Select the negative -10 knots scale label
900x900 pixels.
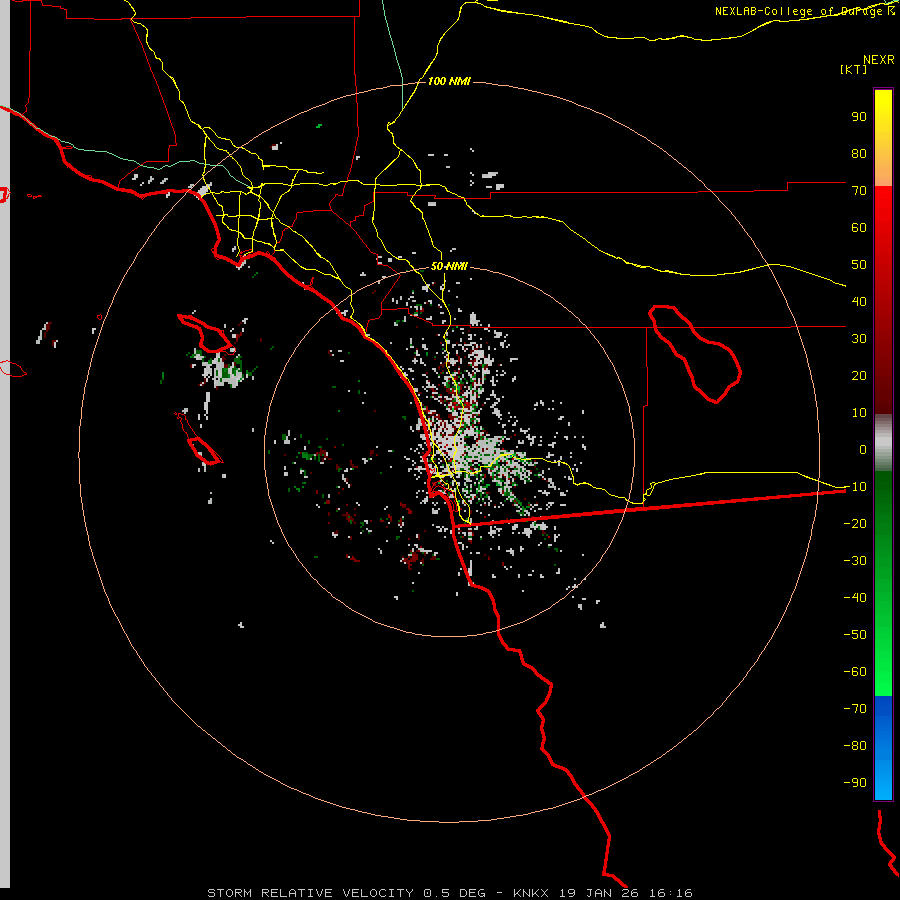(x=855, y=487)
